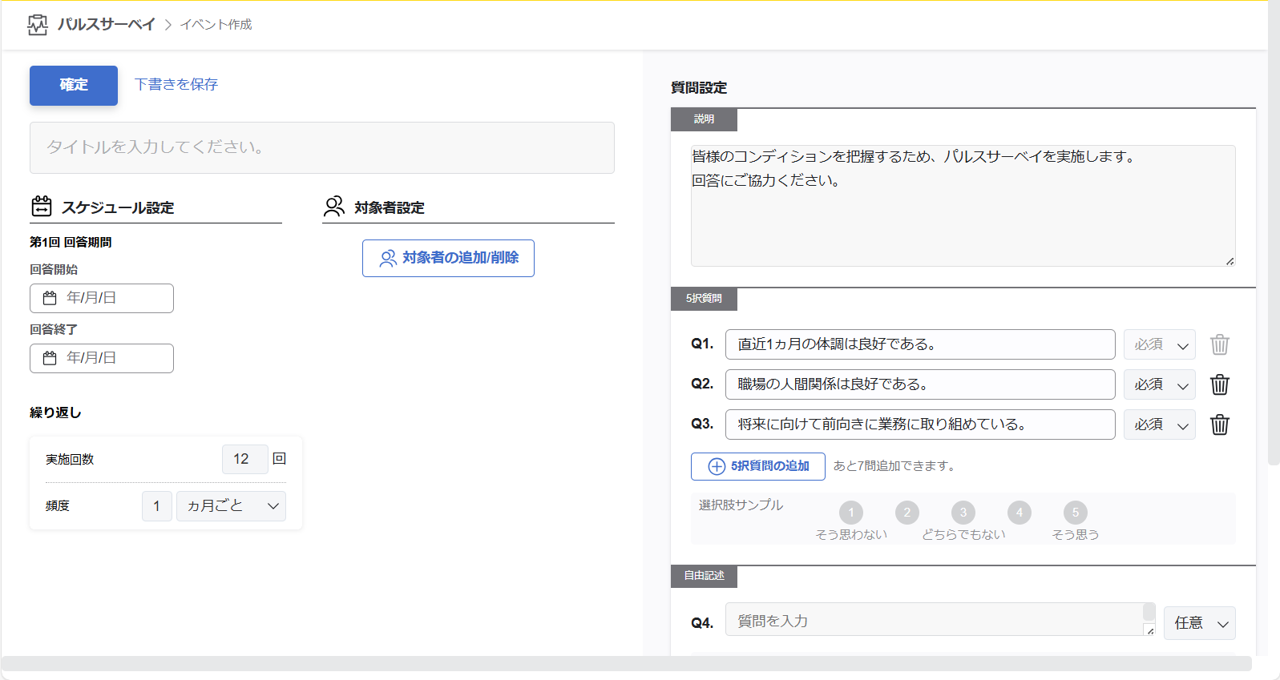Click the calendar icon in 回答開始 field
The image size is (1280, 680).
pos(49,298)
